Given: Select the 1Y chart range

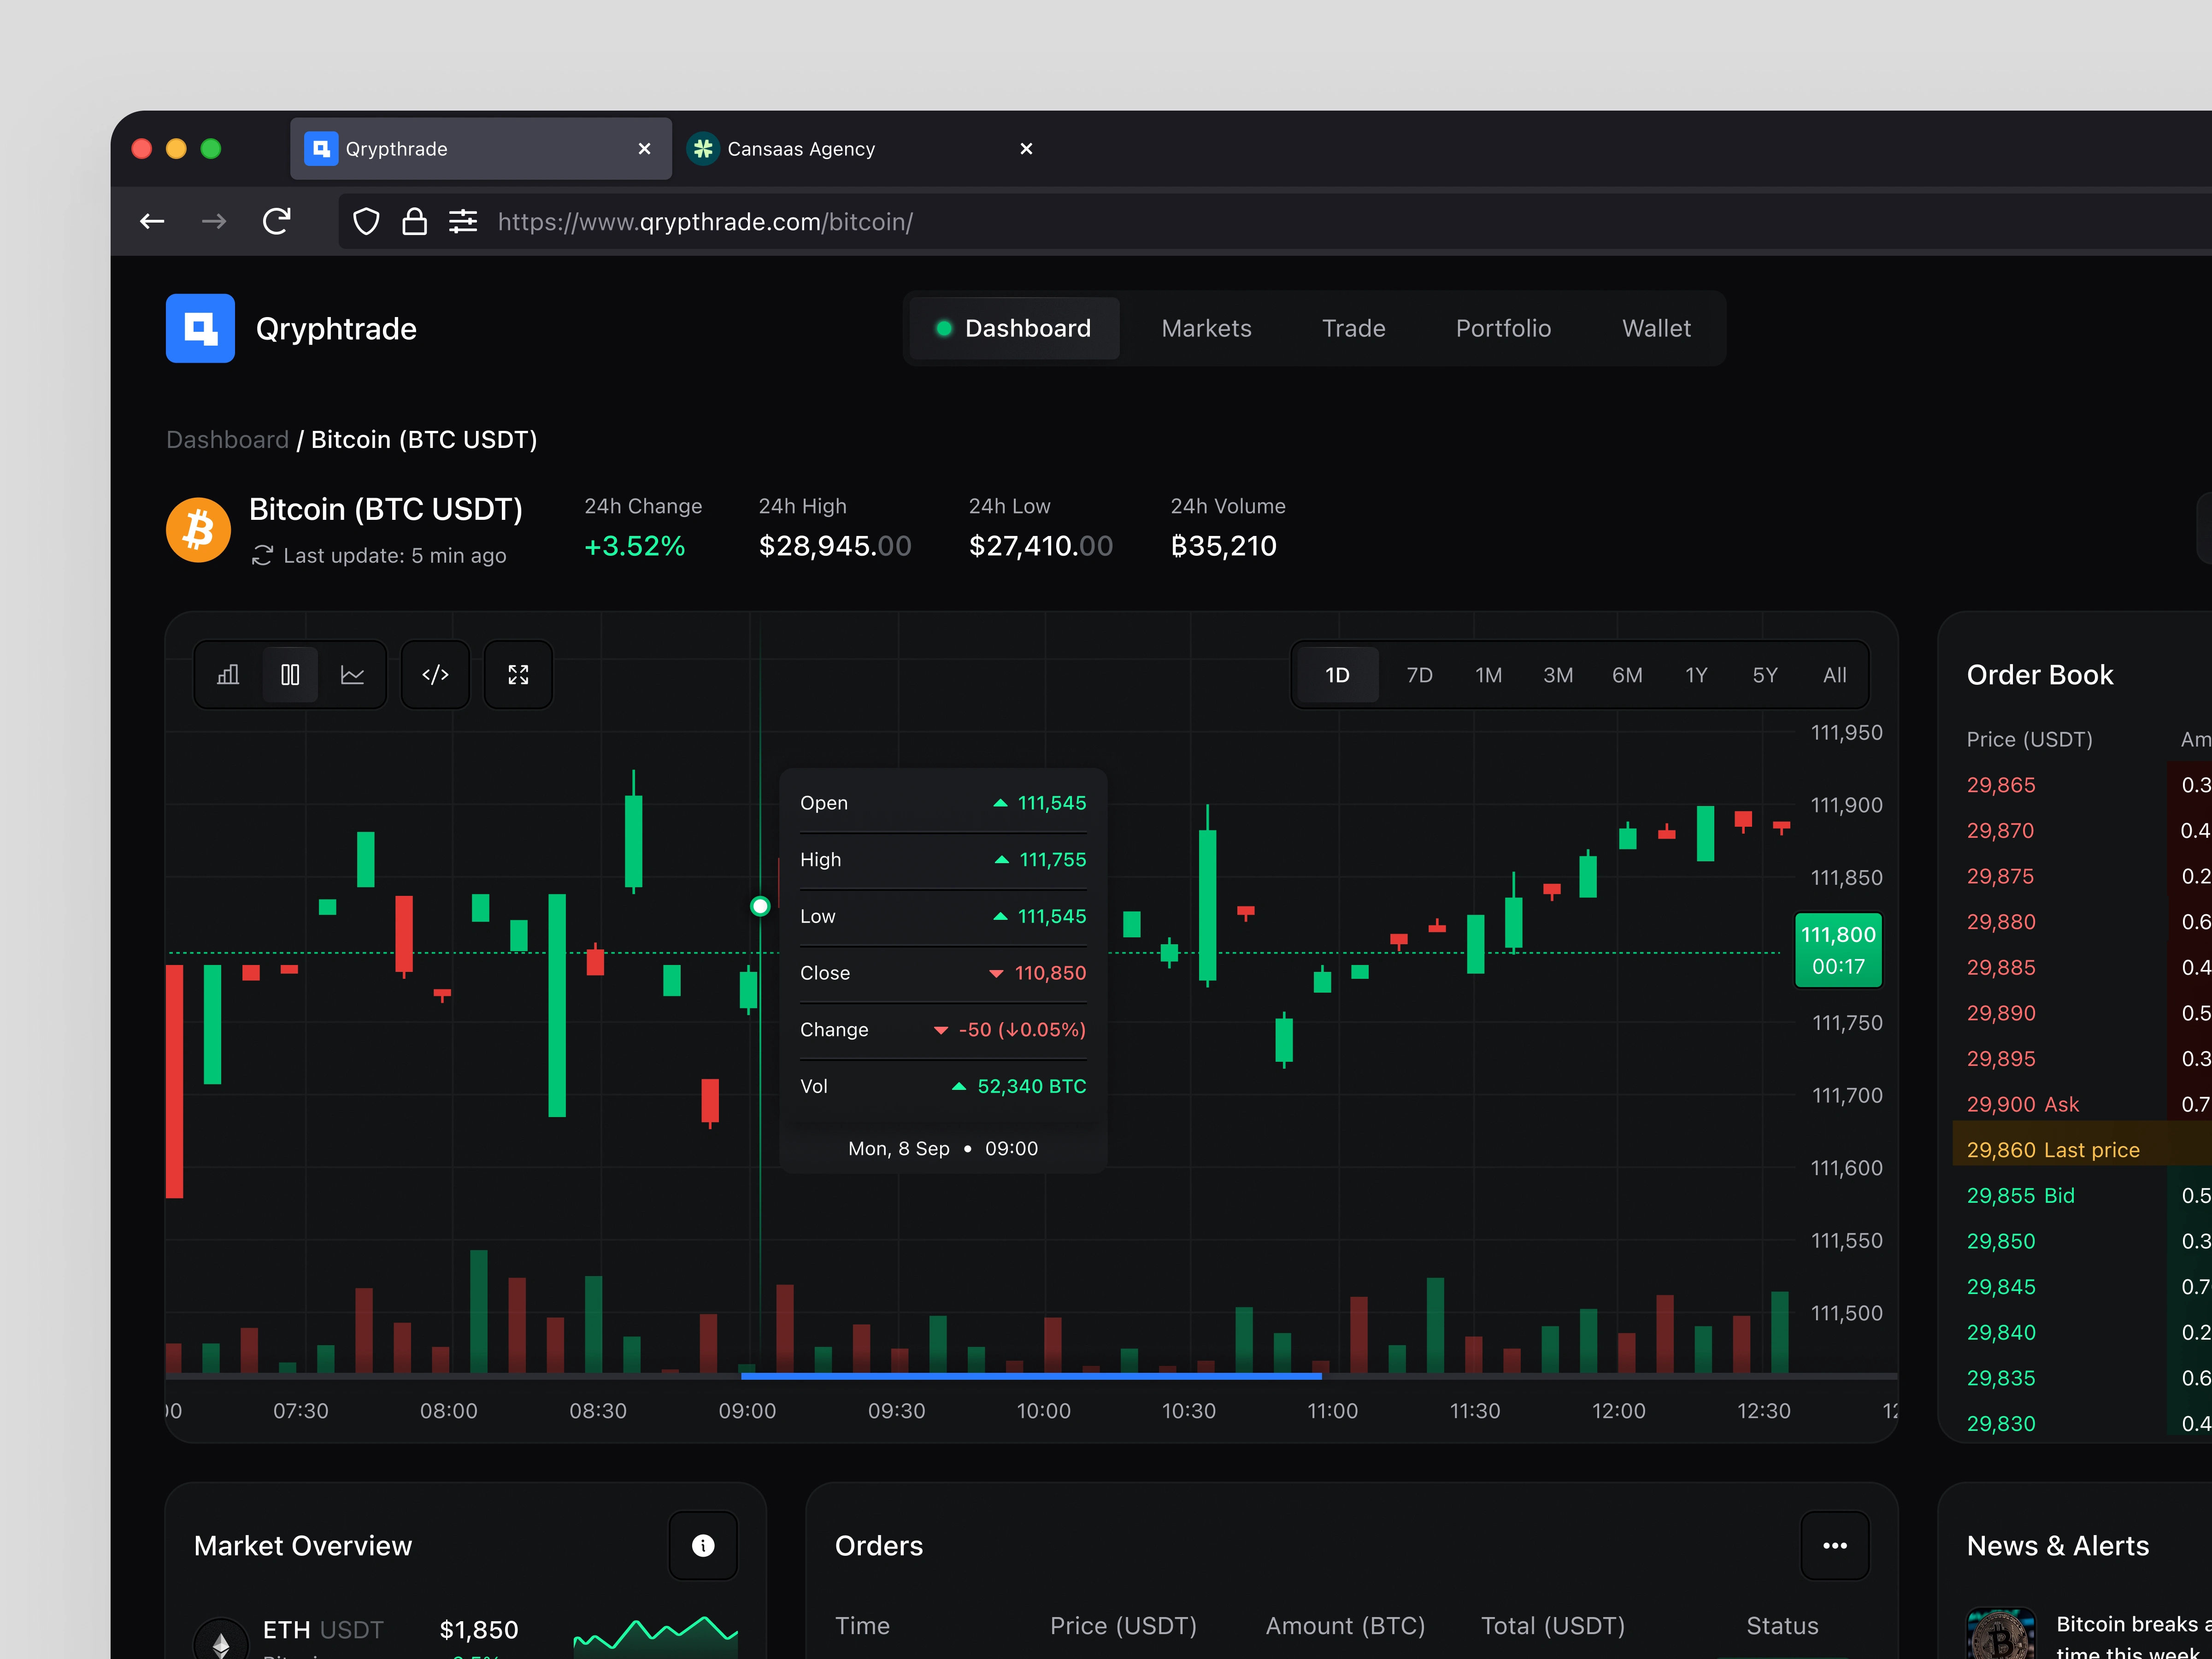Looking at the screenshot, I should (x=1696, y=675).
